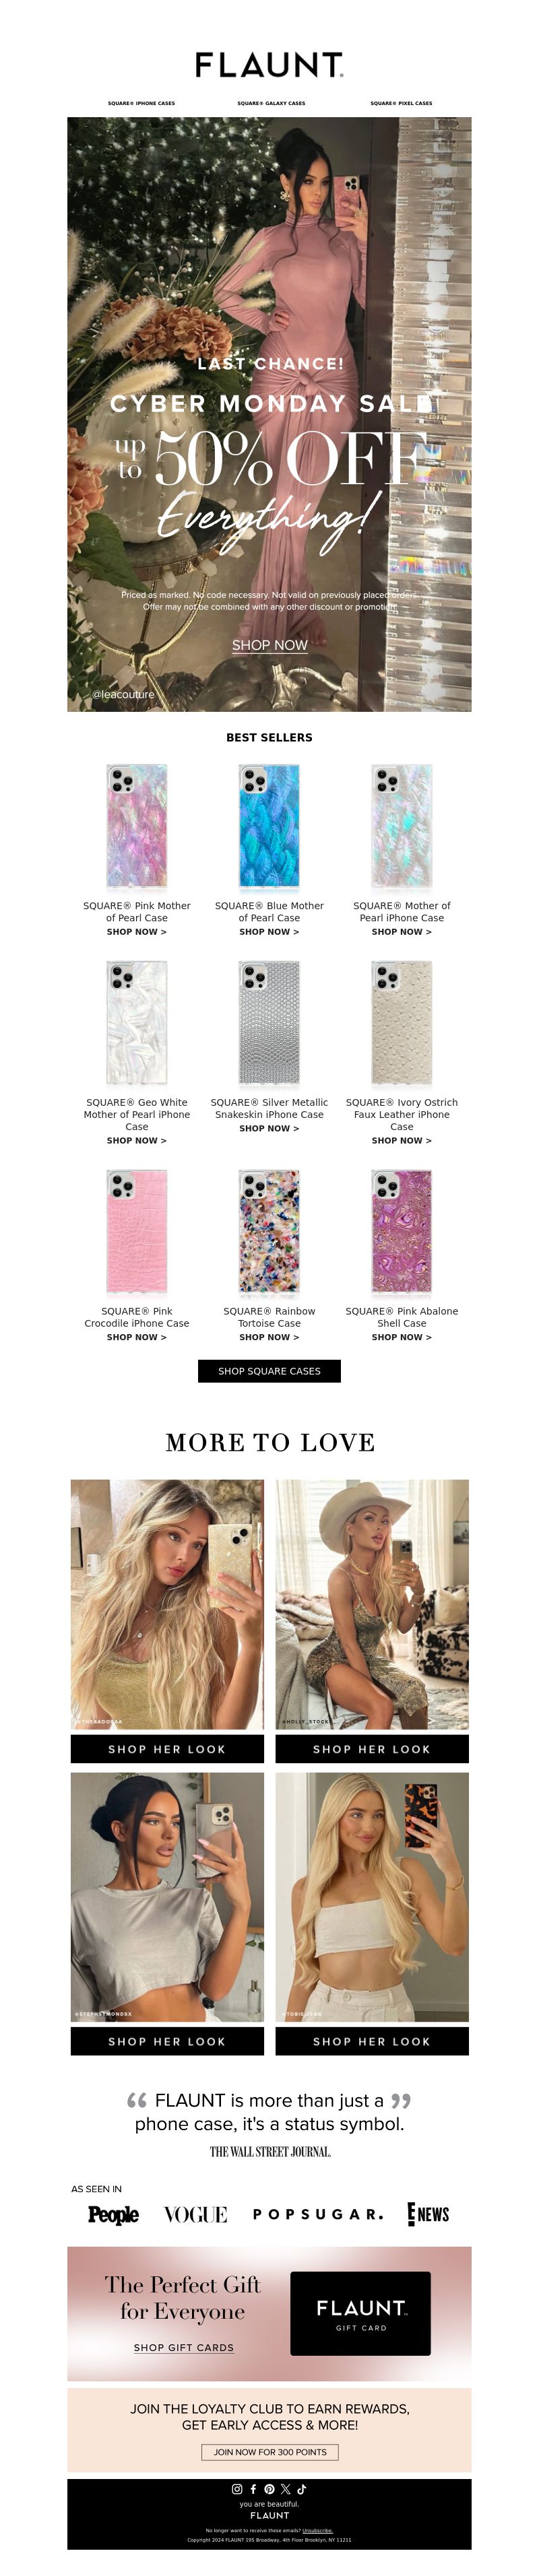Select the Rainbow Tortoise case image
This screenshot has height=2576, width=539.
pyautogui.click(x=269, y=1232)
